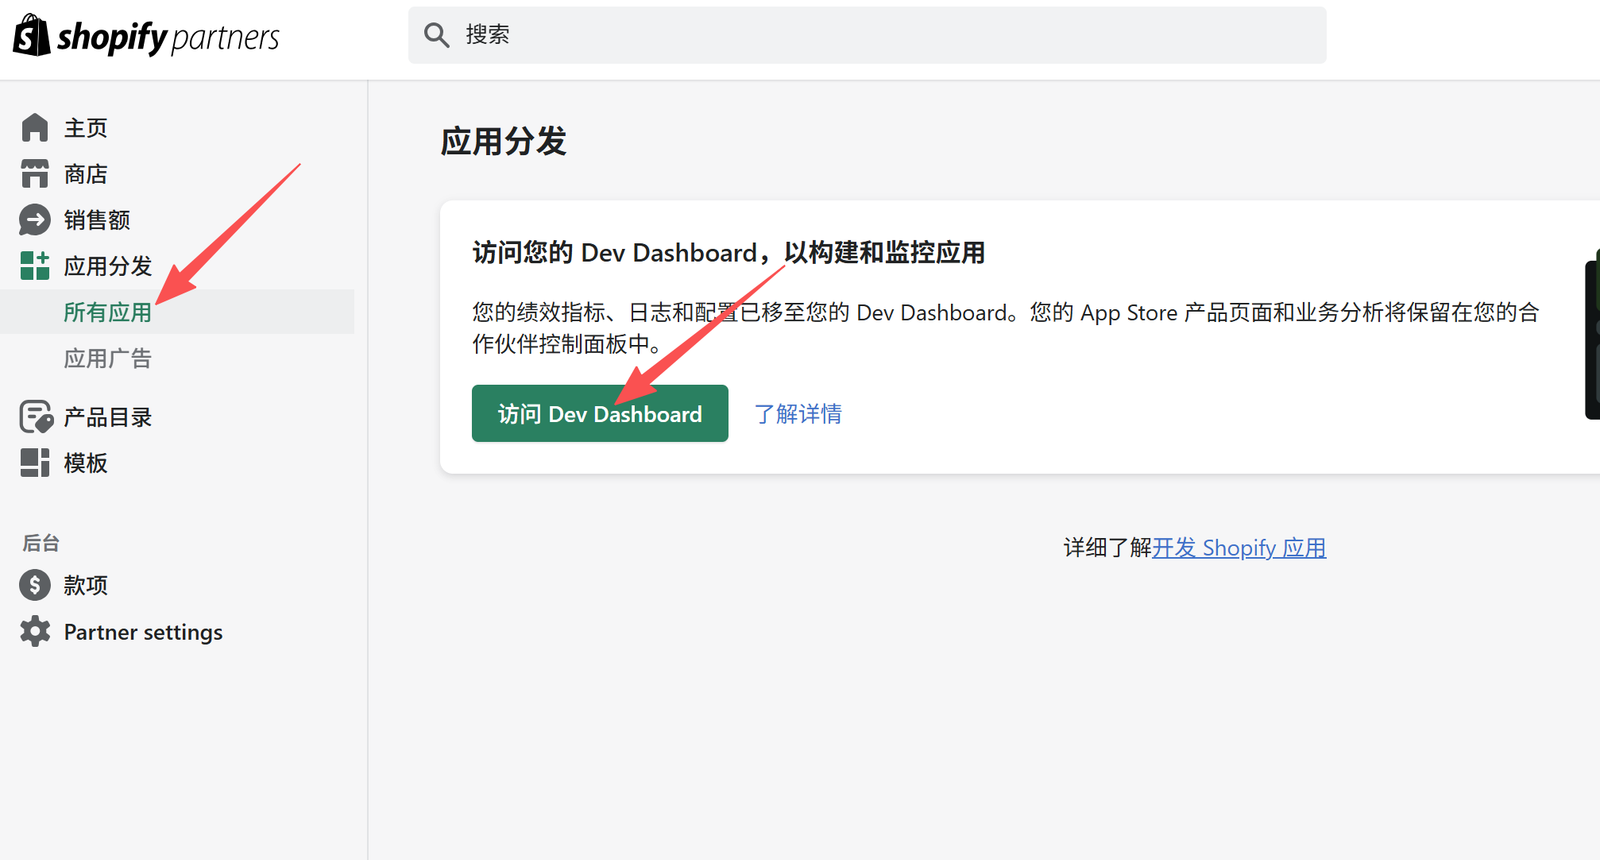Click the 应用分发 page heading
The width and height of the screenshot is (1600, 860).
[504, 141]
